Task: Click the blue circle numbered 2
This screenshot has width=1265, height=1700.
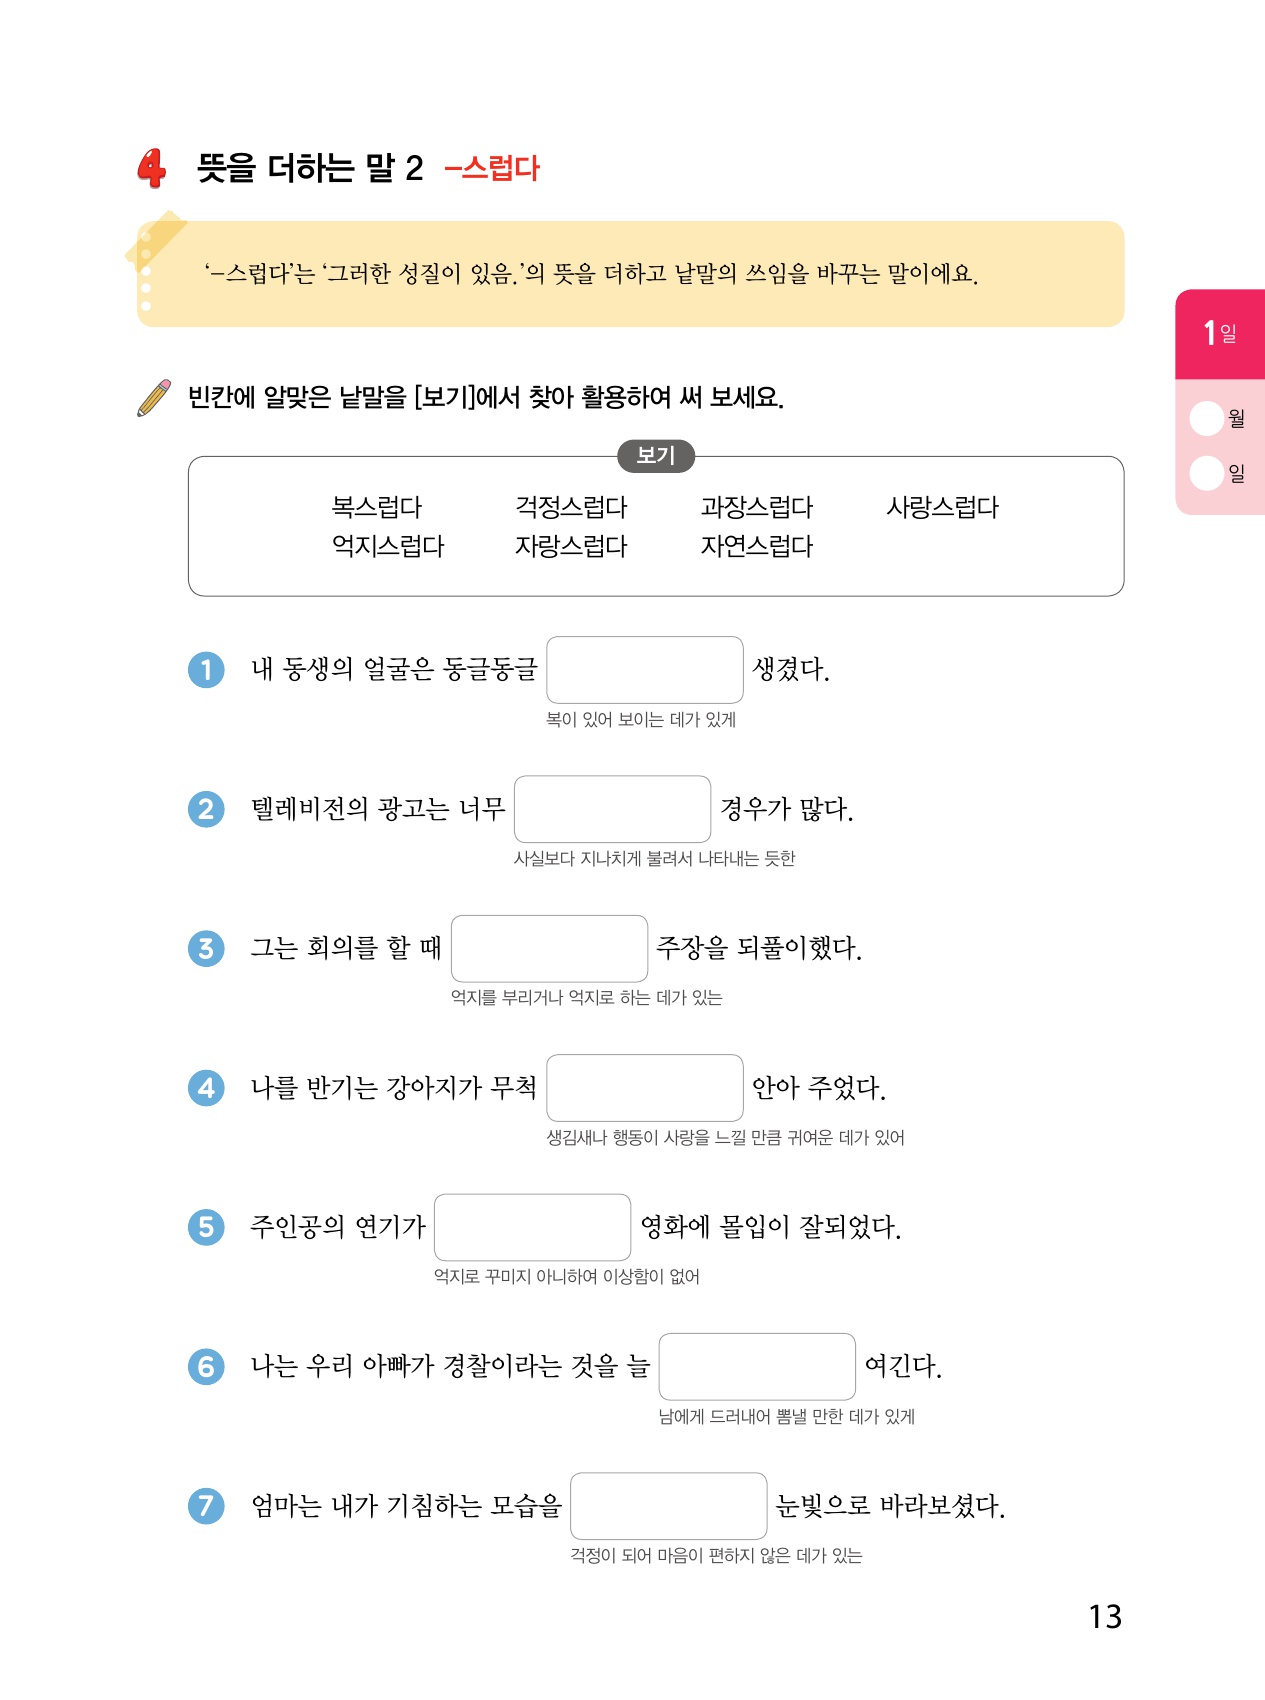Action: point(206,808)
